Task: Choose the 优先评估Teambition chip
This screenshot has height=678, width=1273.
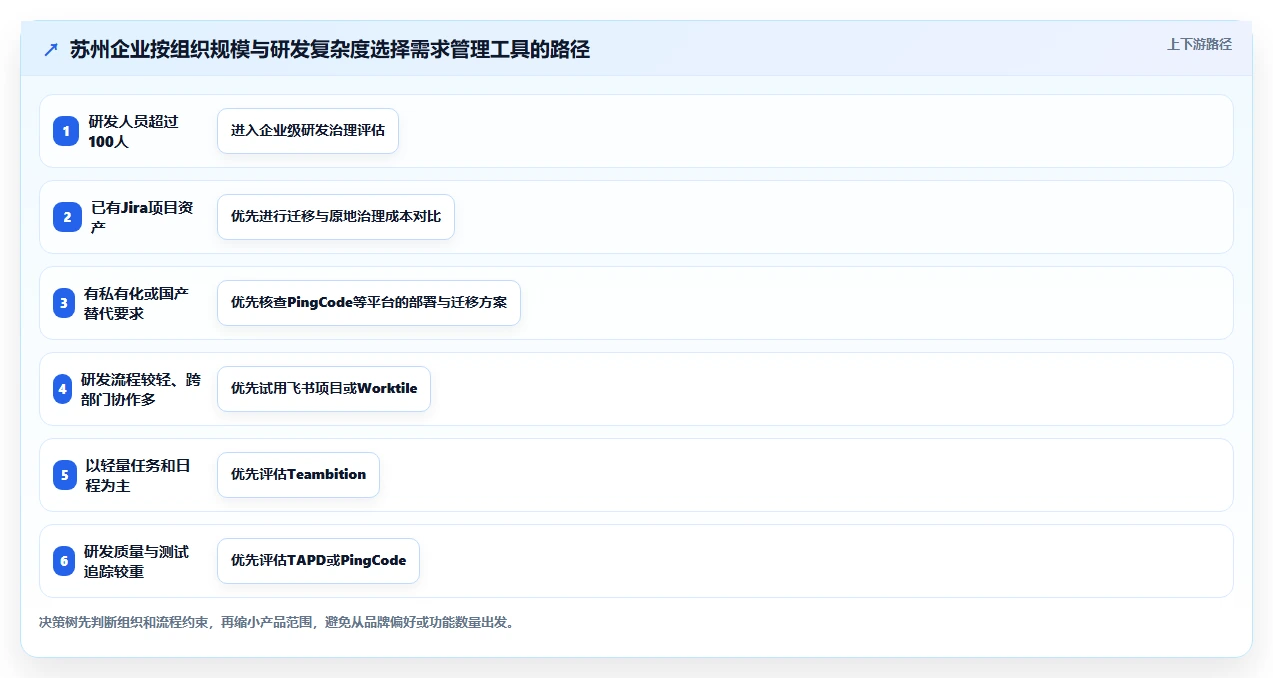Action: coord(298,475)
